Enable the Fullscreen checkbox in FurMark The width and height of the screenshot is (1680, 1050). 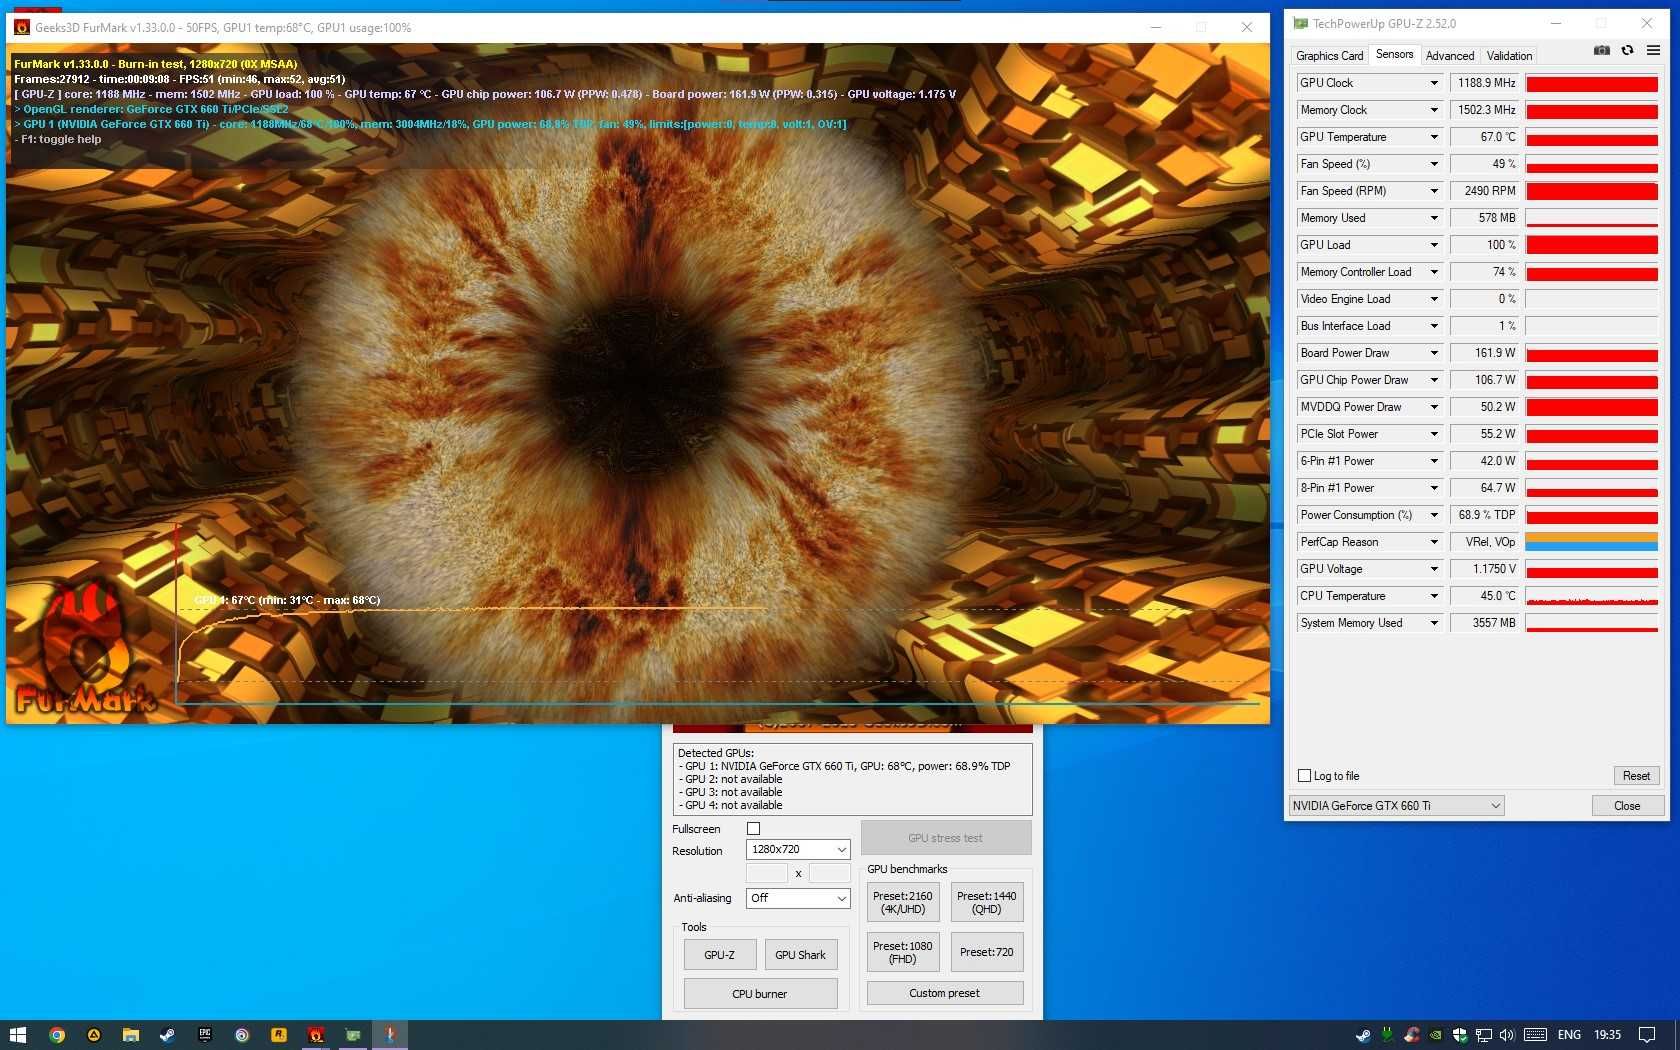tap(753, 828)
